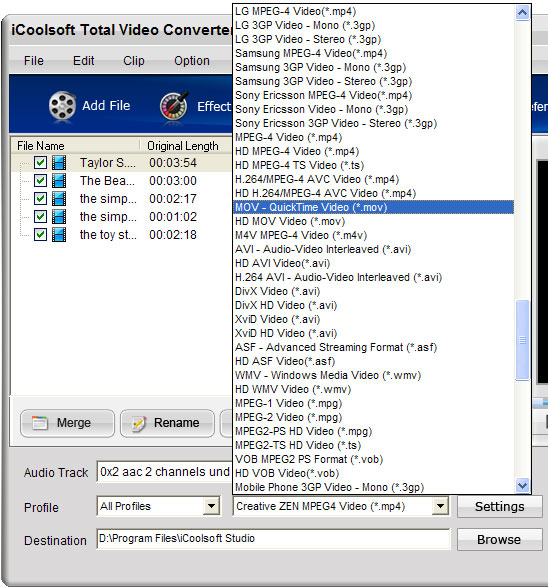Click the format list scrollbar thumb
Image resolution: width=548 pixels, height=588 pixels.
tap(522, 340)
